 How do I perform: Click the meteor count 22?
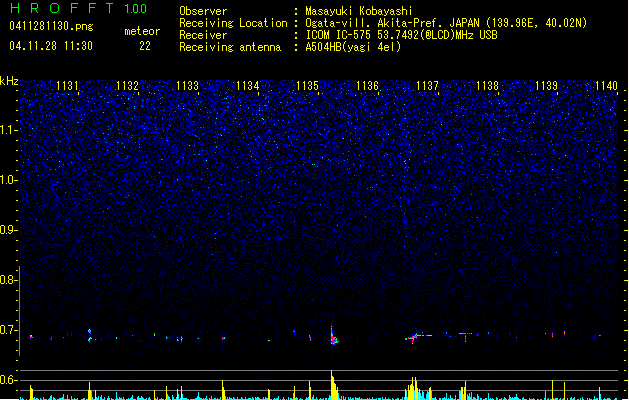click(145, 46)
